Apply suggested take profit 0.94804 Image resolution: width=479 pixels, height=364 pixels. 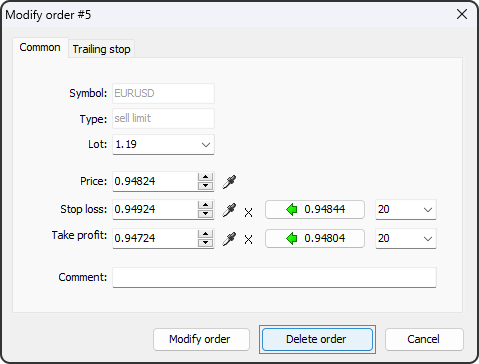[315, 238]
